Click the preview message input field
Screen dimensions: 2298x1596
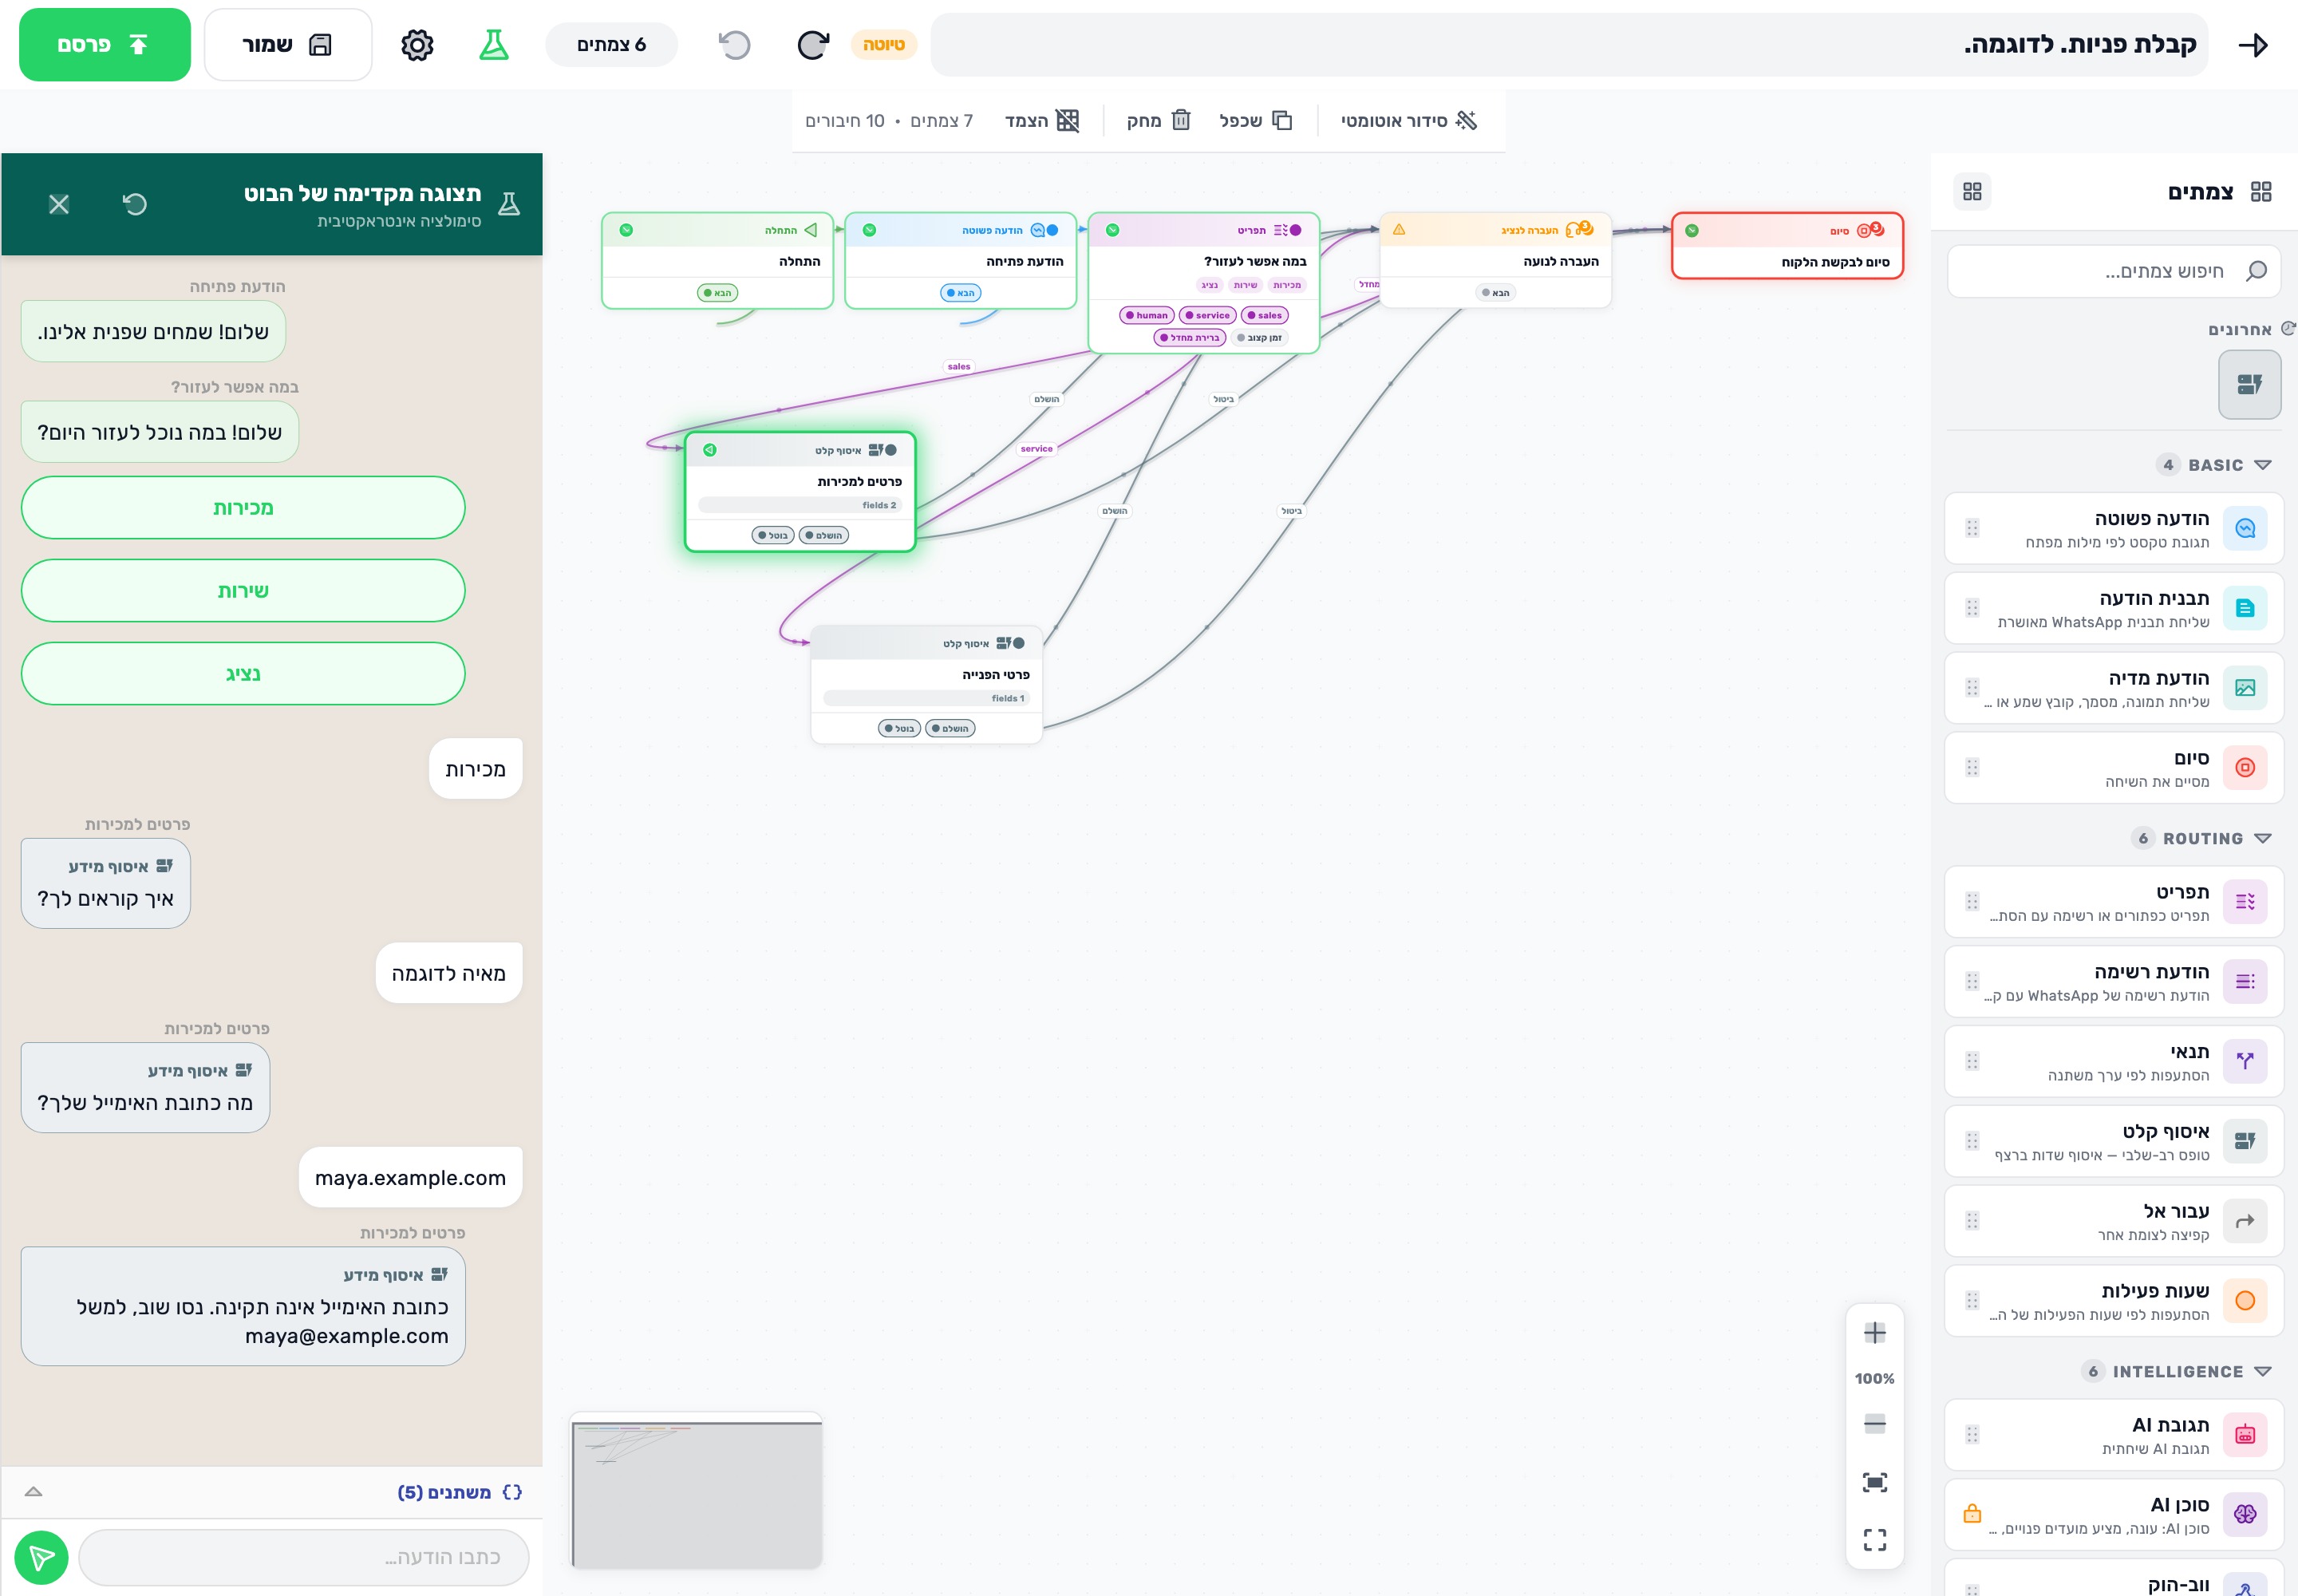304,1557
